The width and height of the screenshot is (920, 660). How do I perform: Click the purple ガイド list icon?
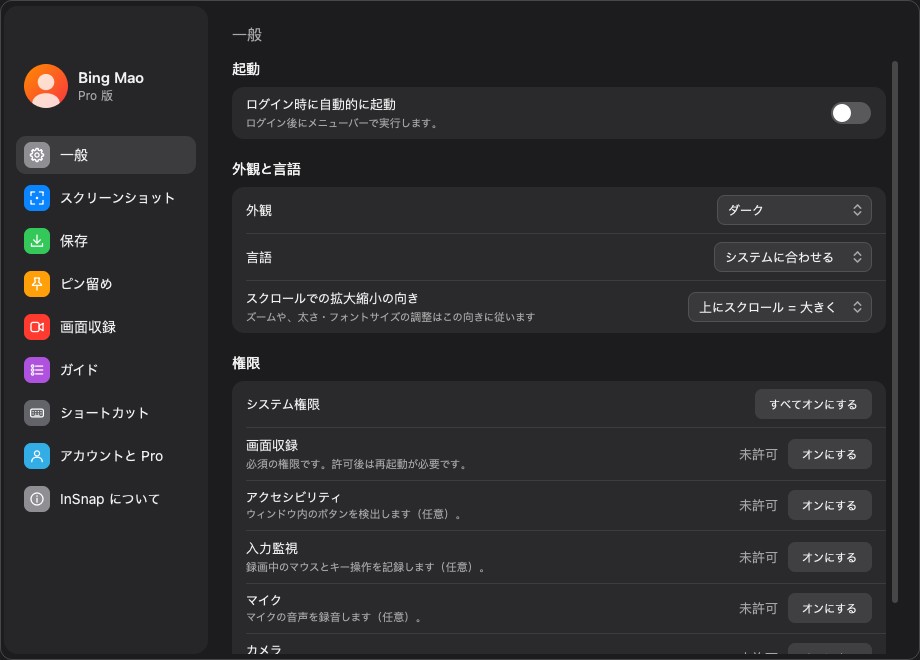(37, 370)
